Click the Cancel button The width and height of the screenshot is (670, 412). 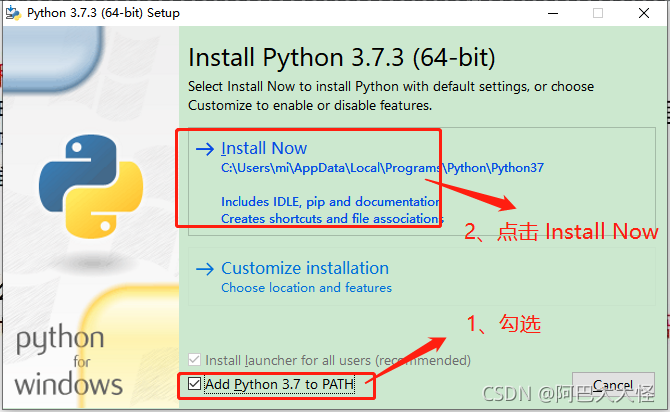[x=613, y=386]
